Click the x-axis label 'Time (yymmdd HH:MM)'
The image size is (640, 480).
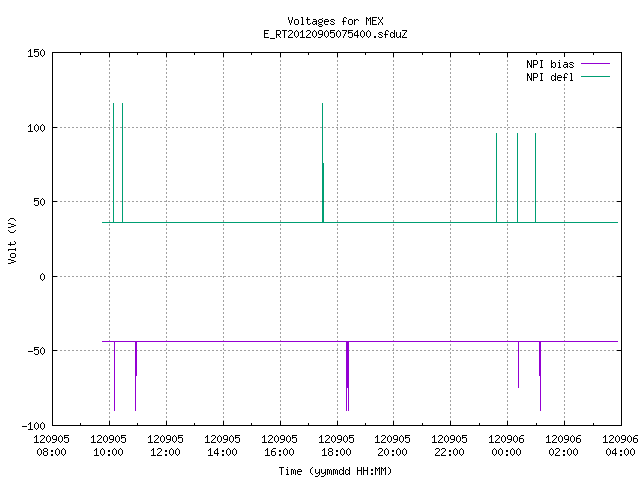(x=335, y=471)
